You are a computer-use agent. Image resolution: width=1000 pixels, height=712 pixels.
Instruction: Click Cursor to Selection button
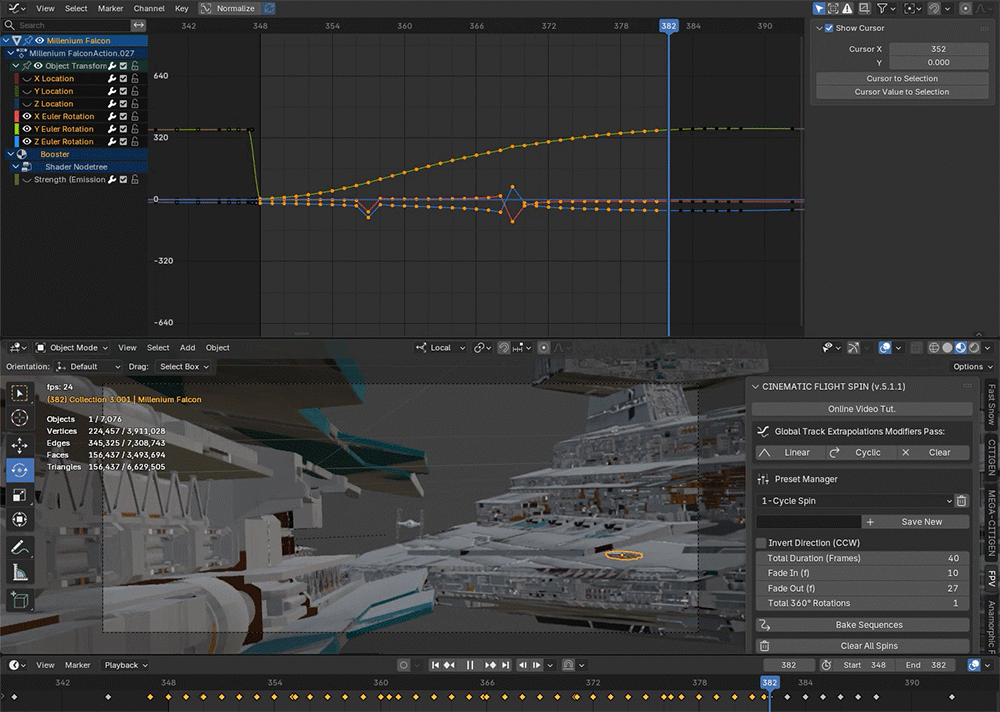pyautogui.click(x=902, y=78)
